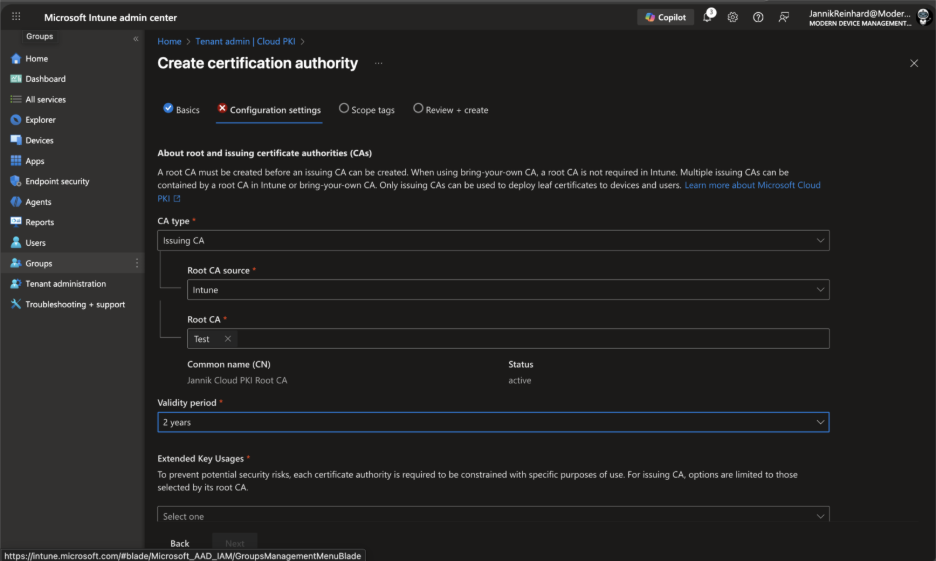Click the Back button
The height and width of the screenshot is (561, 936).
(x=180, y=543)
